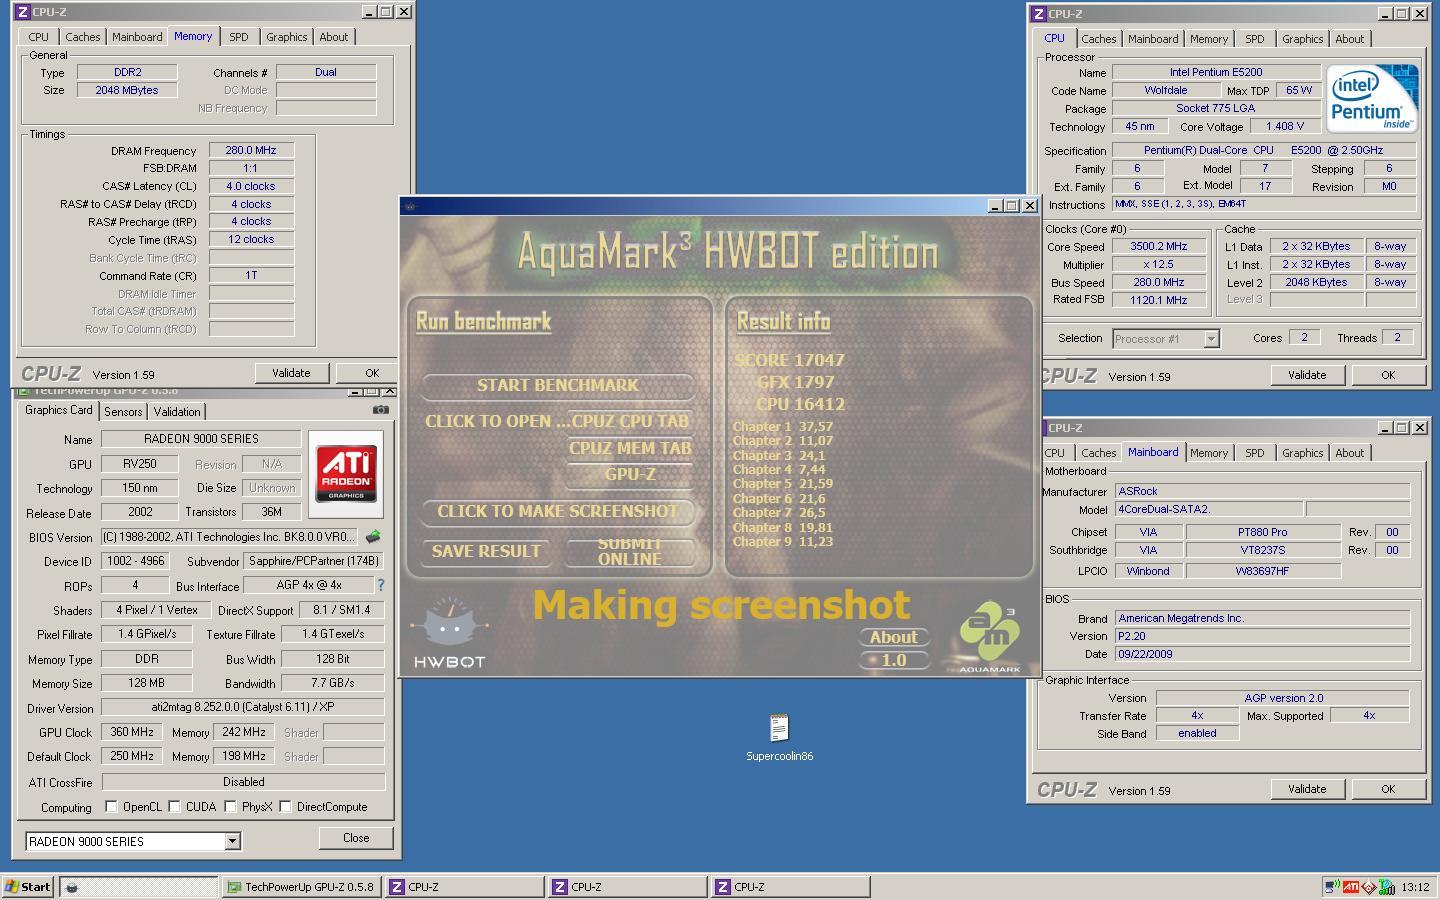Click the ATI Radeon logo in GPU-Z
This screenshot has height=900, width=1440.
point(346,474)
